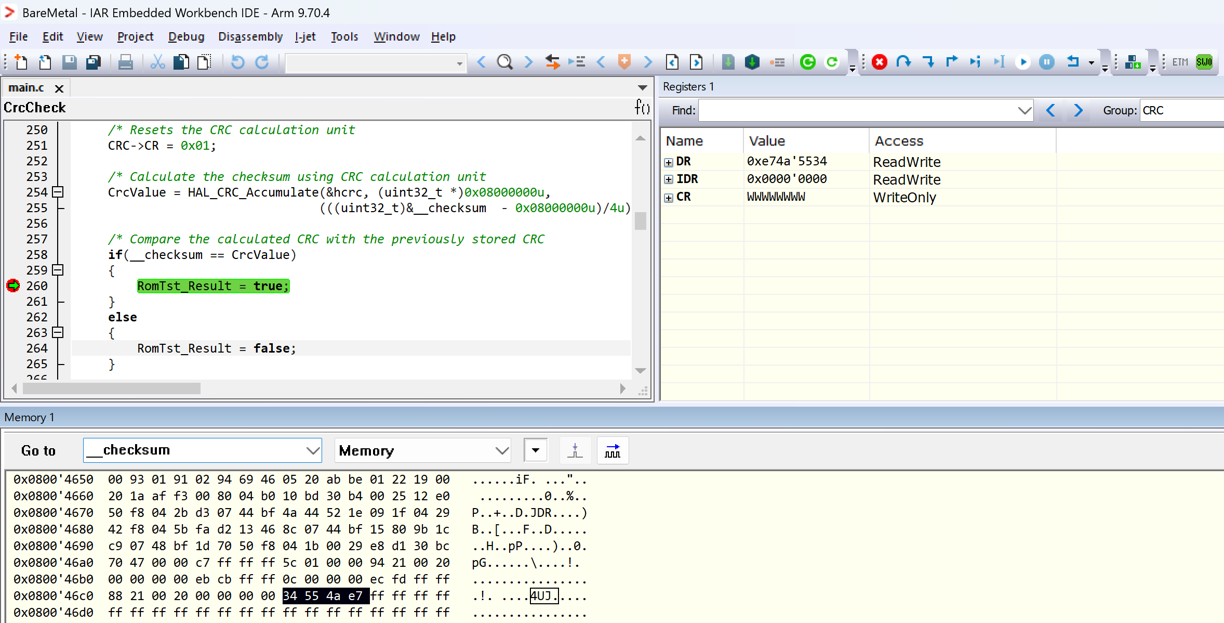The image size is (1224, 623).
Task: Click the ETM trace icon
Action: point(1180,62)
